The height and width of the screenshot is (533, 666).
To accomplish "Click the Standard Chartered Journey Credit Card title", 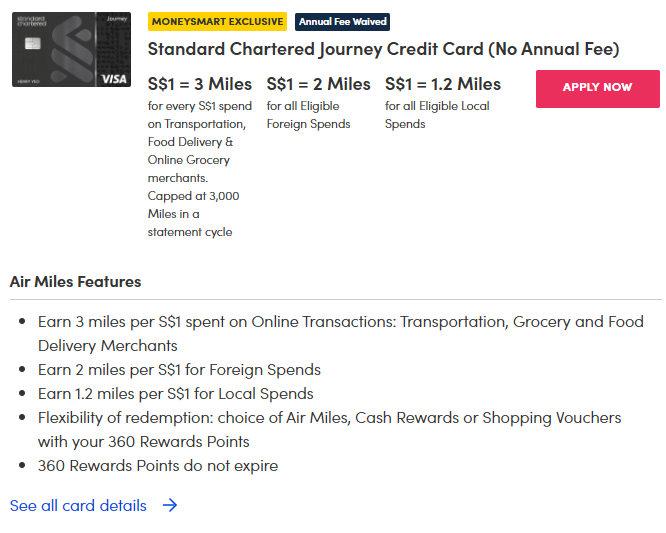I will point(383,49).
